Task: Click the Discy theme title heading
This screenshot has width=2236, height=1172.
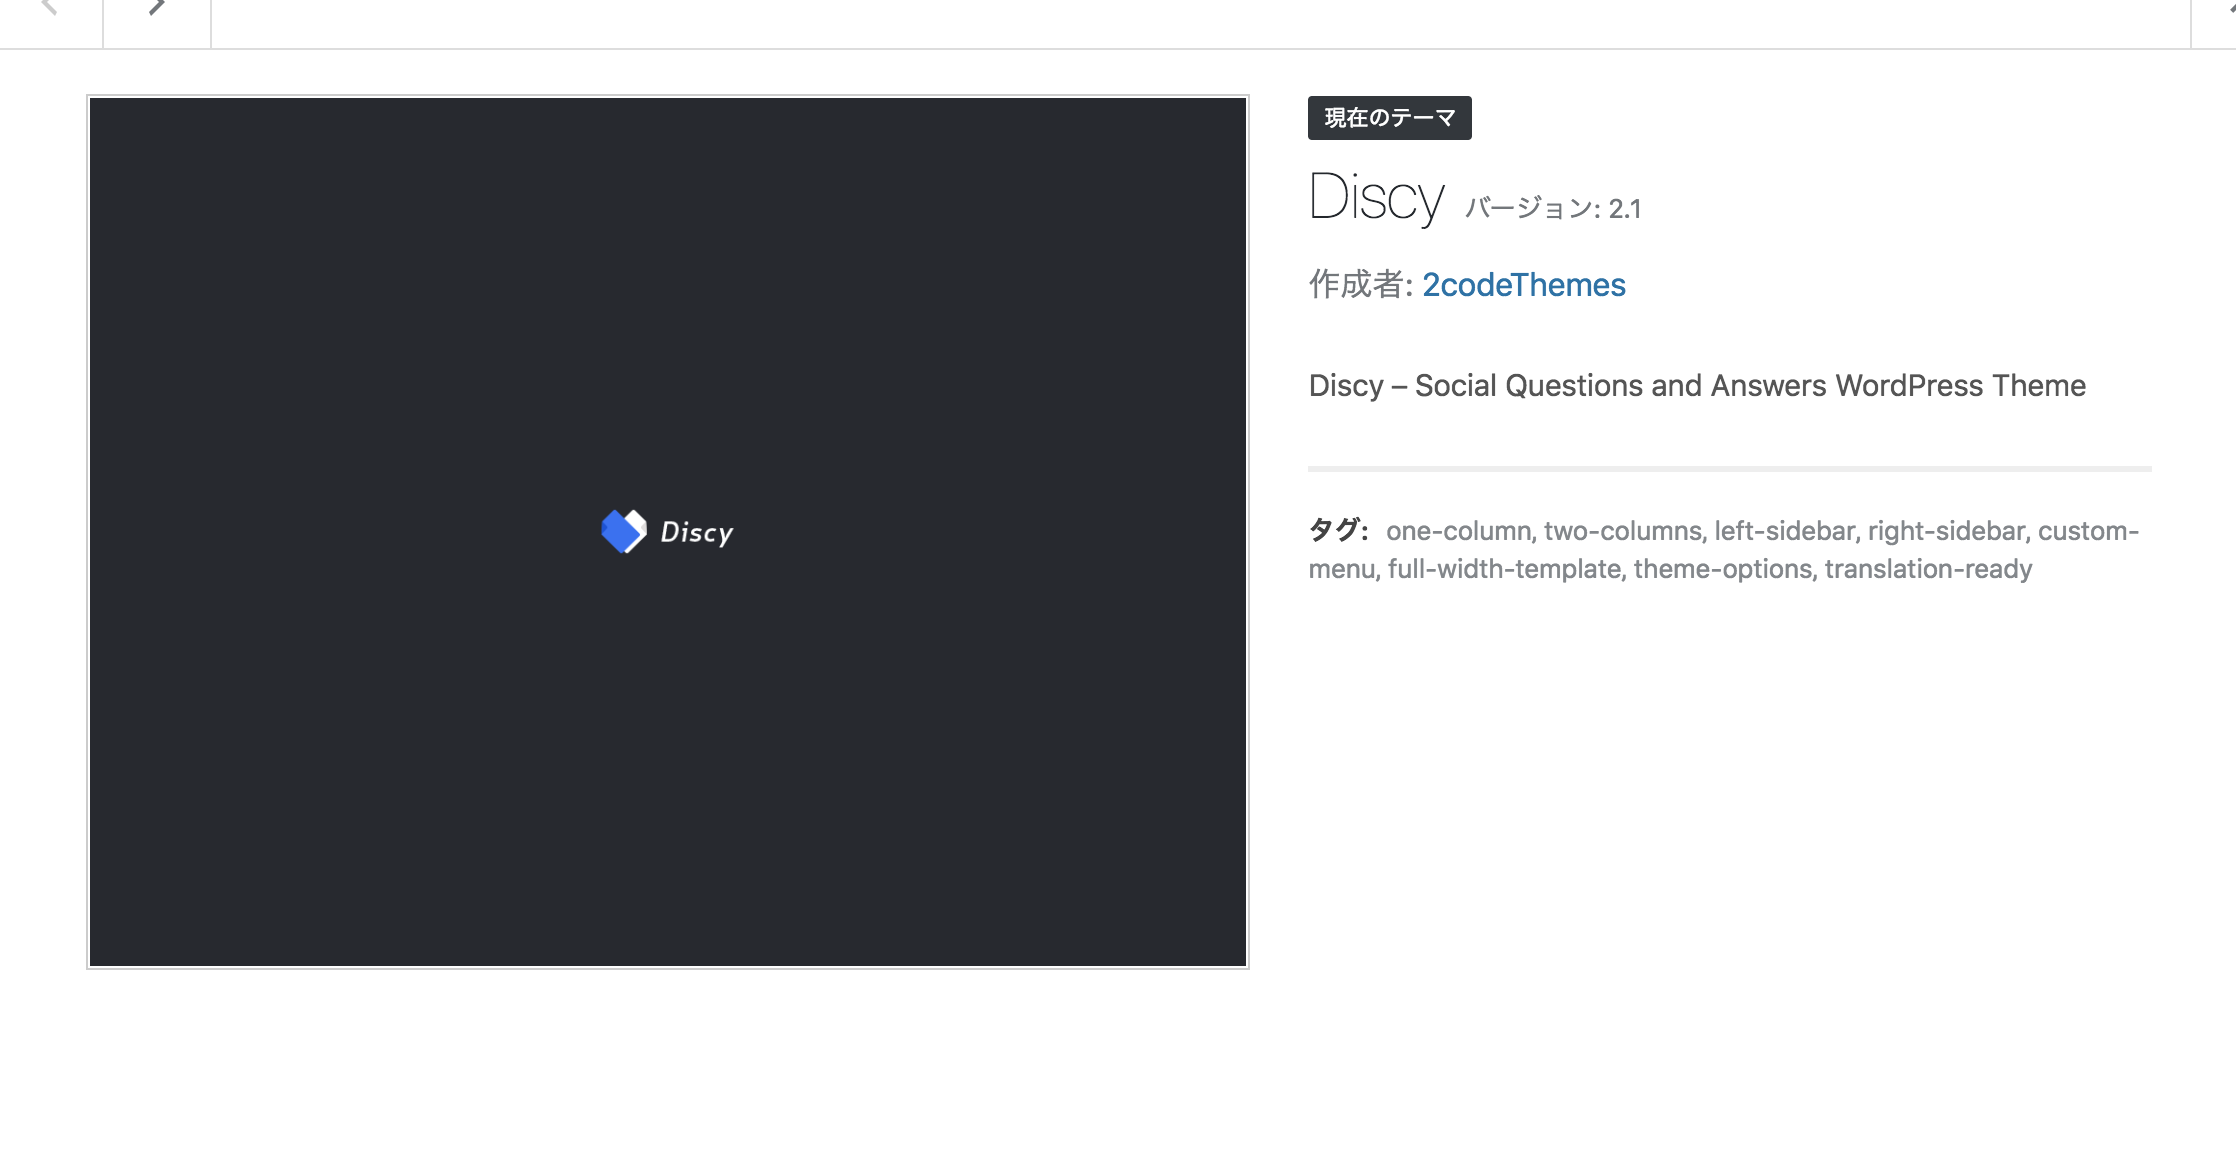Action: tap(1376, 197)
